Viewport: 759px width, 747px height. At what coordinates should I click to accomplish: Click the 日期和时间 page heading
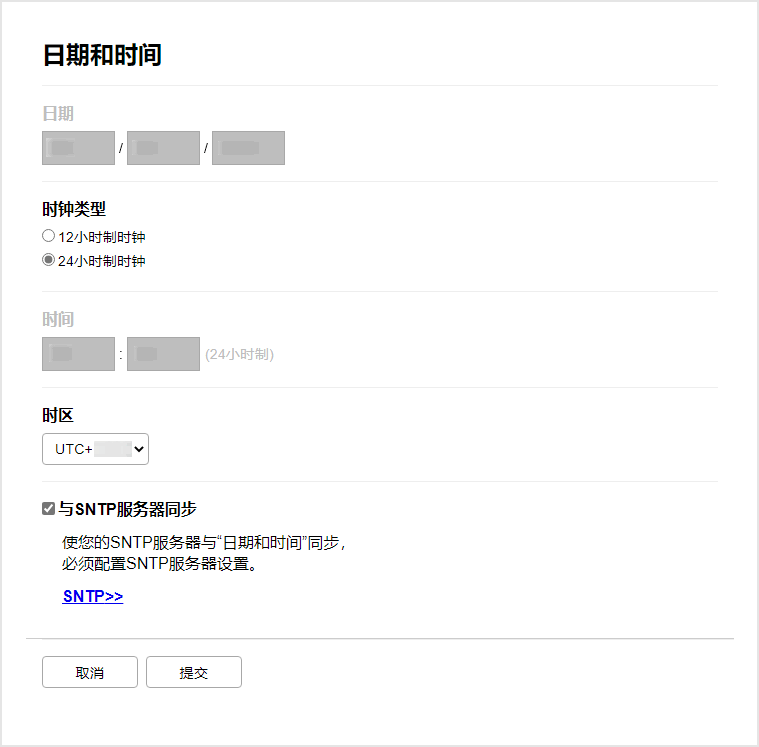102,55
